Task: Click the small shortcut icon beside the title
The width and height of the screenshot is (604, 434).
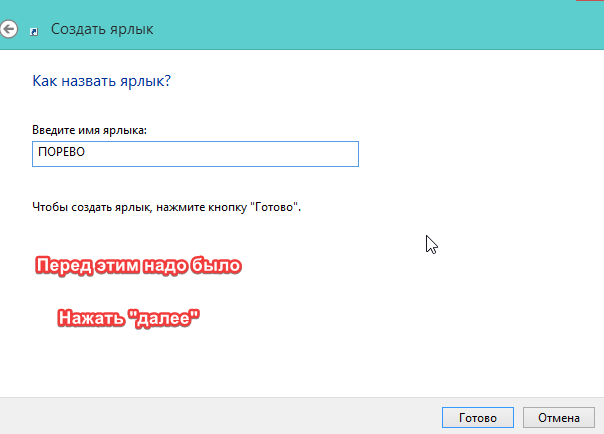Action: click(36, 31)
